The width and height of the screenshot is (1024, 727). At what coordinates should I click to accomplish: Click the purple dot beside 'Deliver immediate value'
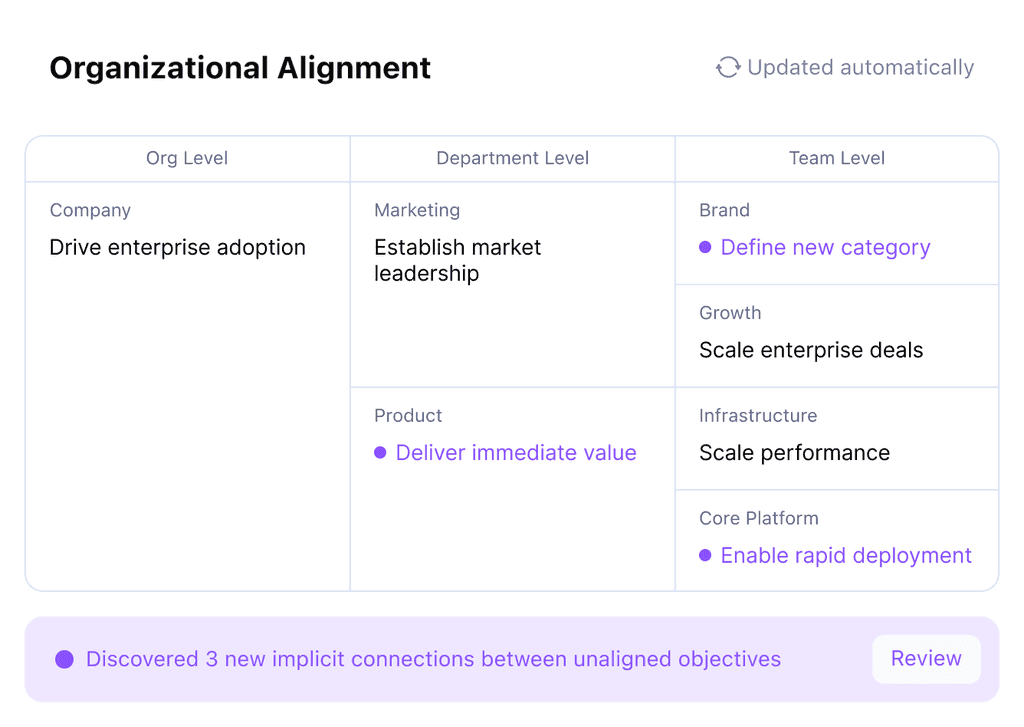pyautogui.click(x=380, y=453)
